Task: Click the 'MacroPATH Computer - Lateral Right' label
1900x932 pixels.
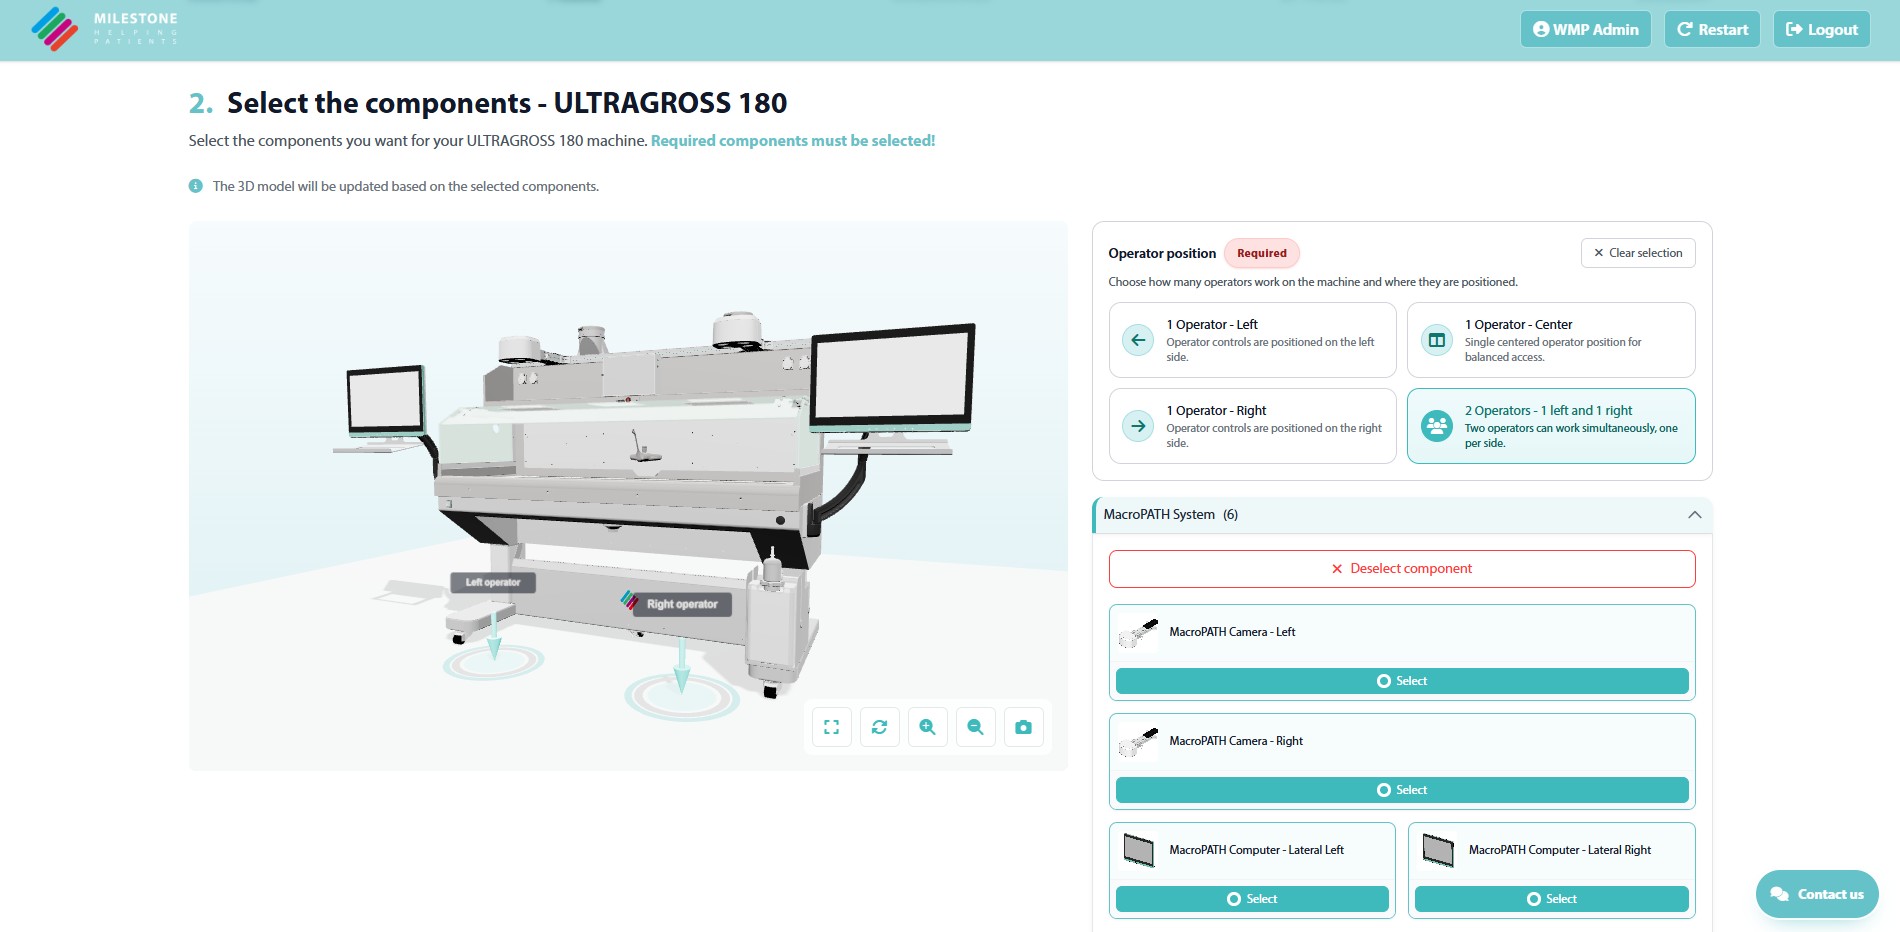Action: pyautogui.click(x=1560, y=850)
